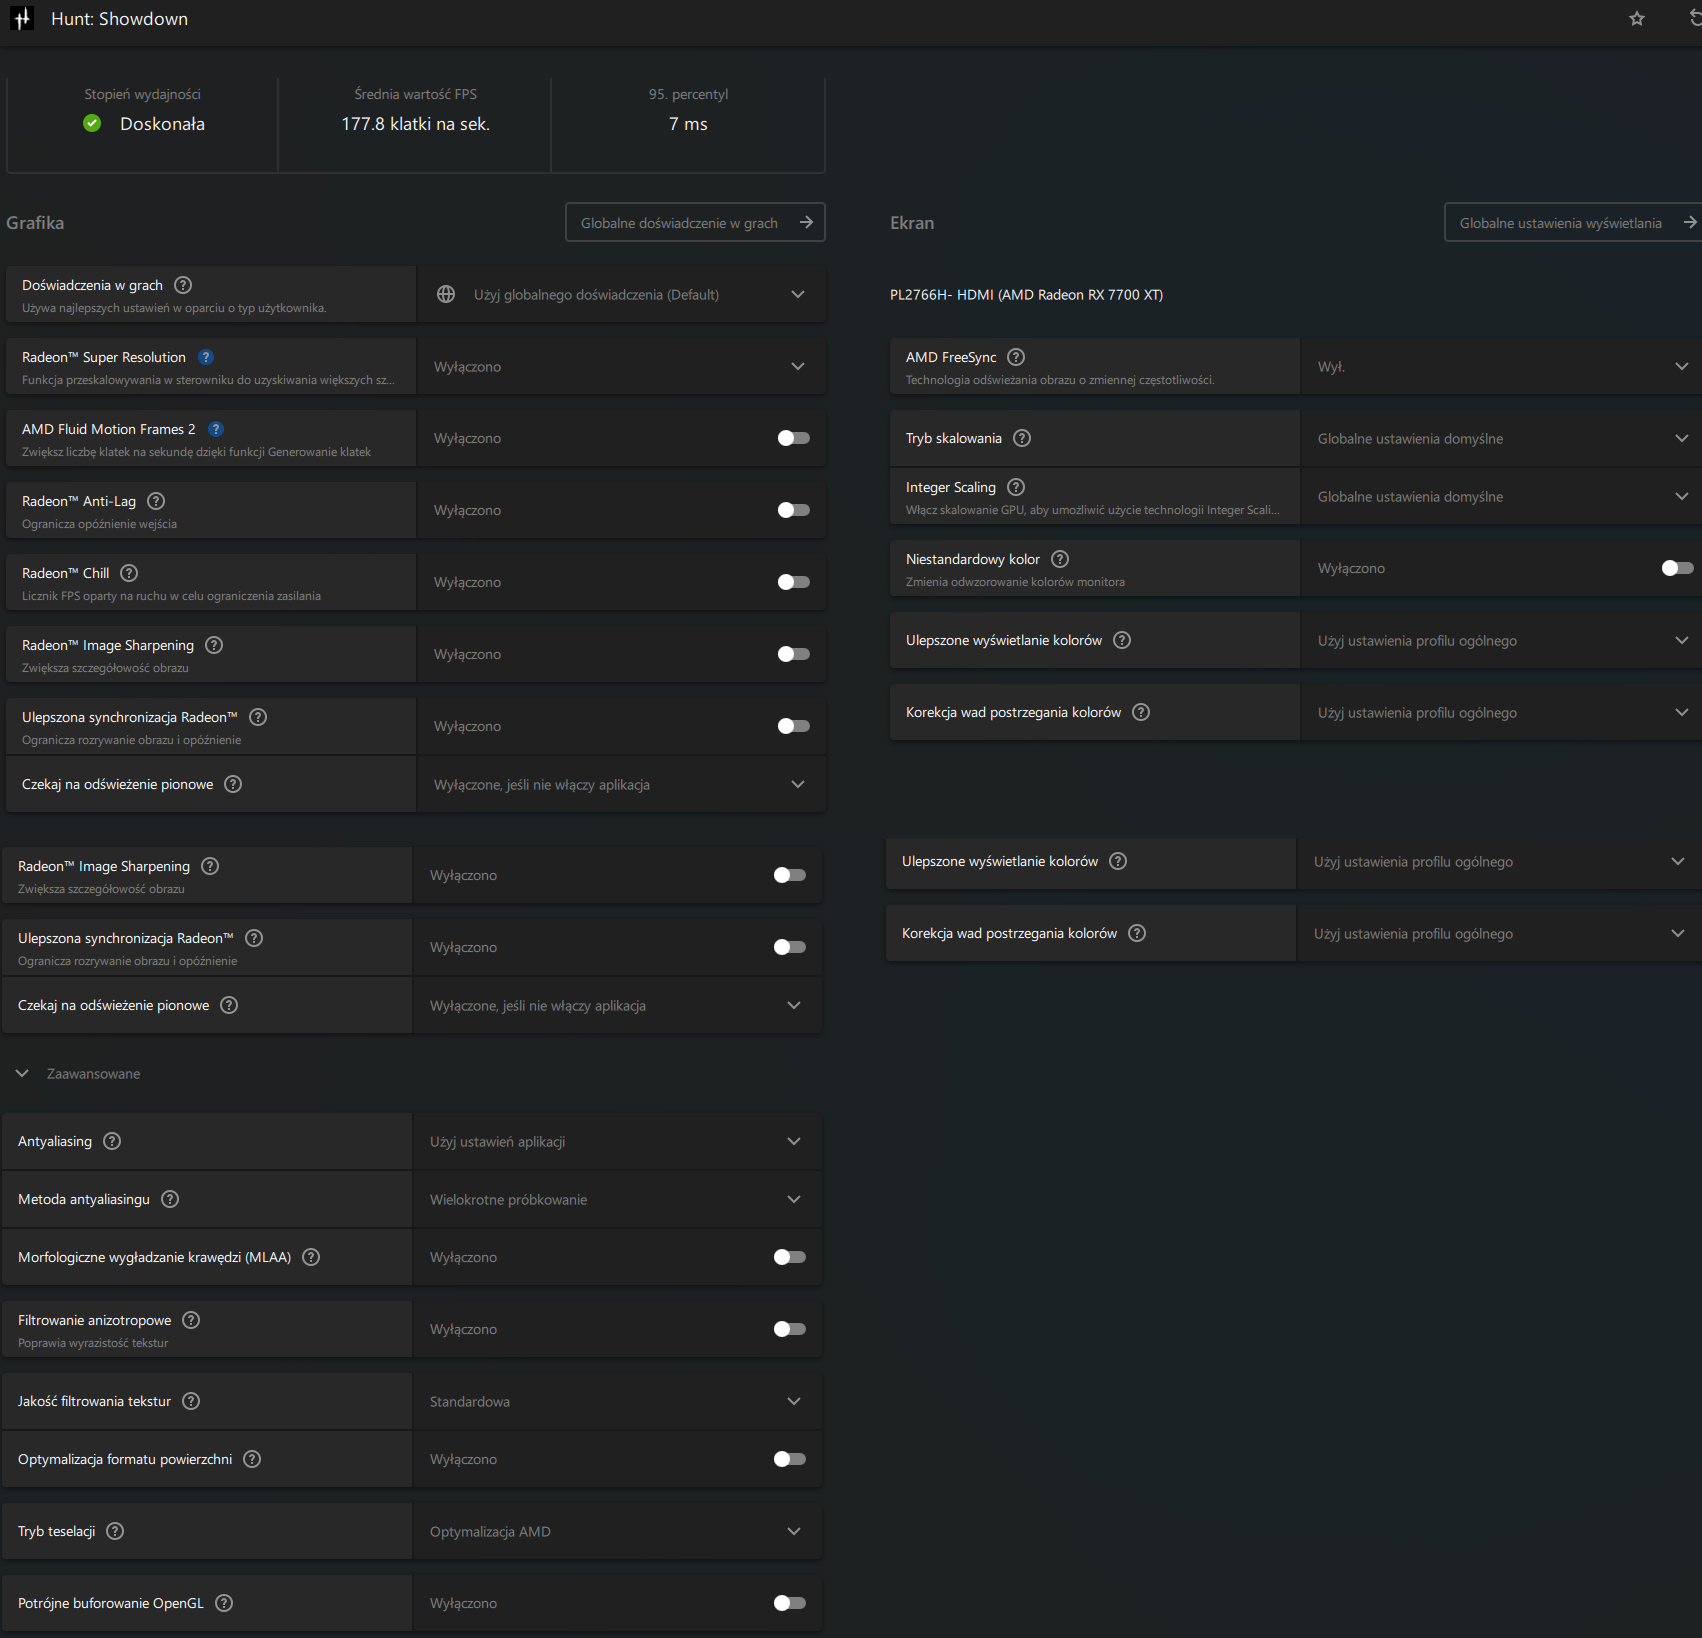Click the Hunt: Showdown game logo icon
This screenshot has width=1702, height=1638.
22,19
